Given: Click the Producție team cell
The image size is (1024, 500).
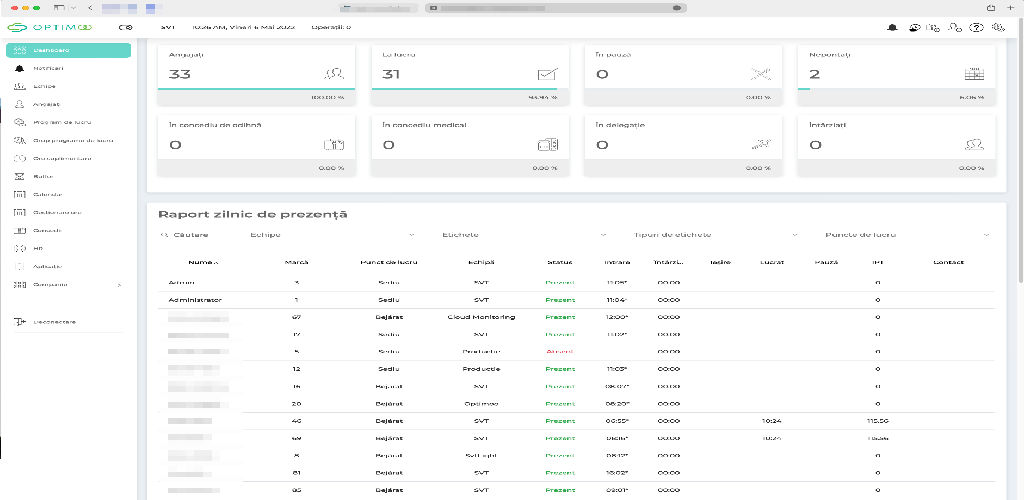Looking at the screenshot, I should tap(481, 369).
